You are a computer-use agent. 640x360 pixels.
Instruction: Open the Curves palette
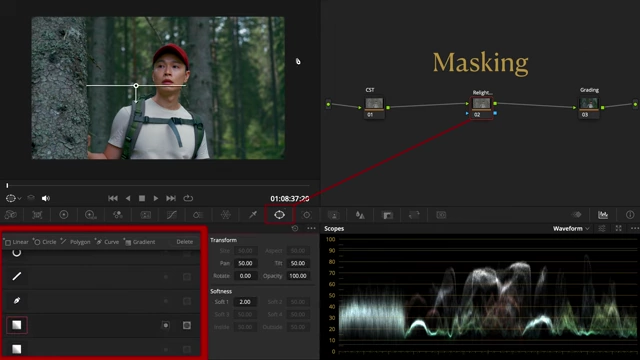point(172,215)
